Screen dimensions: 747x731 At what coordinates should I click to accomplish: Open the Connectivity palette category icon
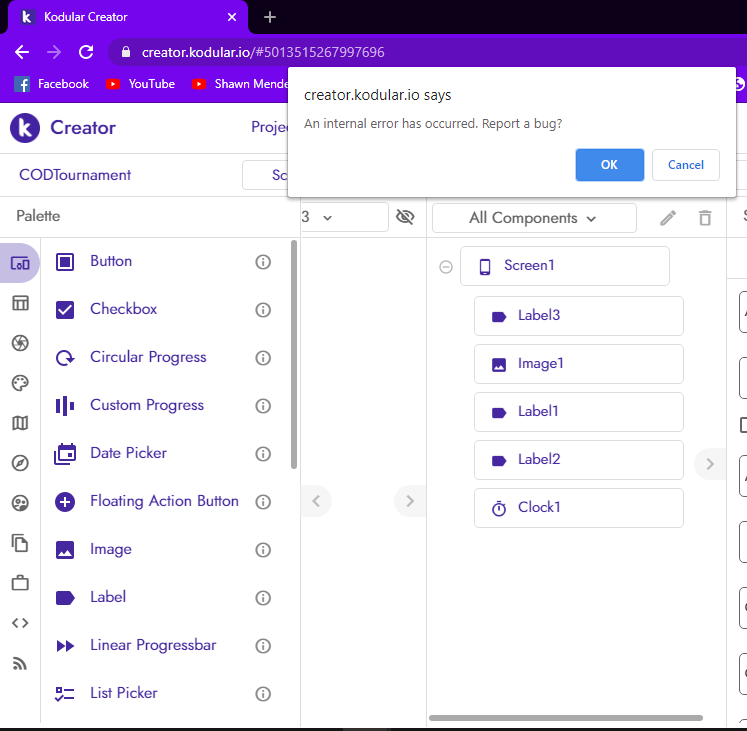point(20,663)
